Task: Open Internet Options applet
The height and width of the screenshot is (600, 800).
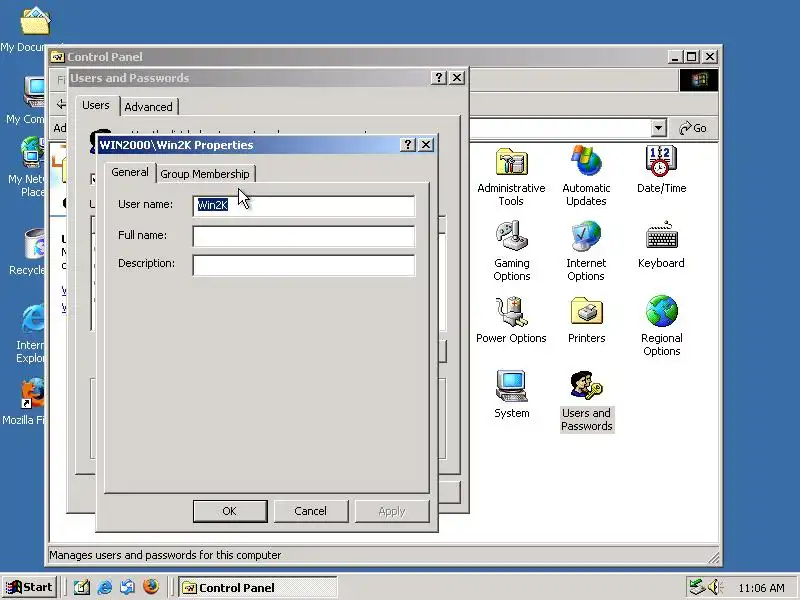Action: coord(586,251)
